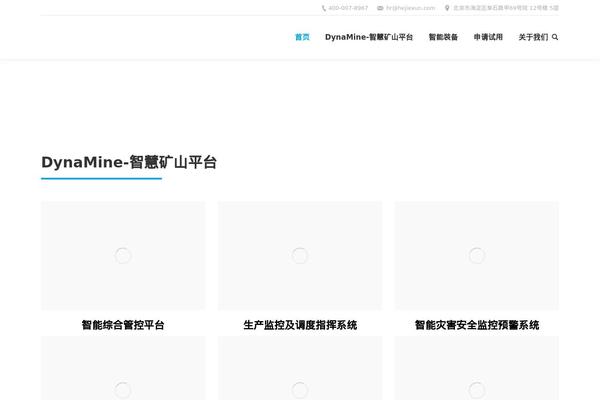Click the email address in top bar

(410, 8)
